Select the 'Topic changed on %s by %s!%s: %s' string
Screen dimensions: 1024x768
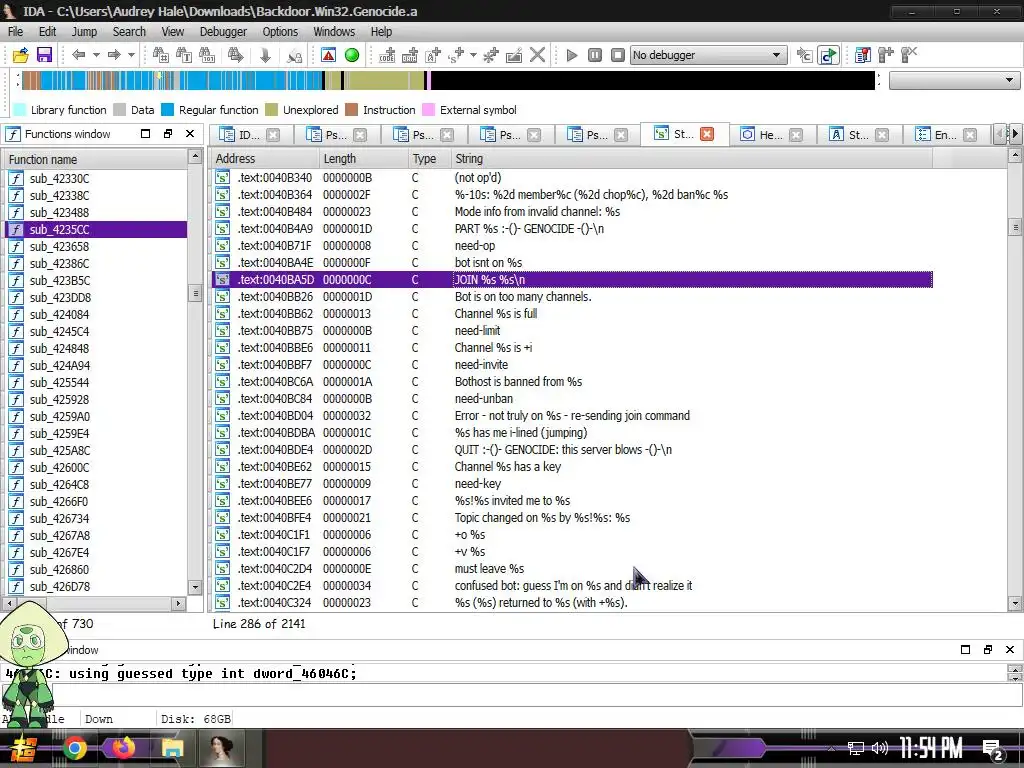pos(573,517)
